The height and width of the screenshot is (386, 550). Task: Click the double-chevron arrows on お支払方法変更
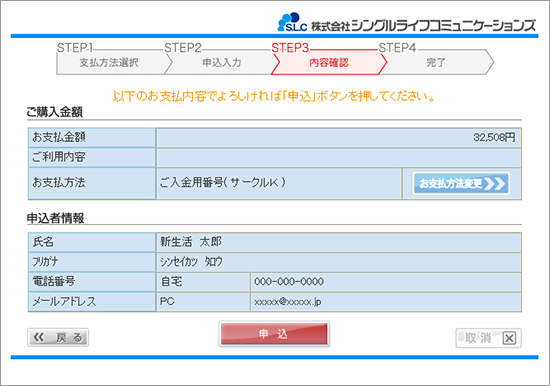coord(494,183)
